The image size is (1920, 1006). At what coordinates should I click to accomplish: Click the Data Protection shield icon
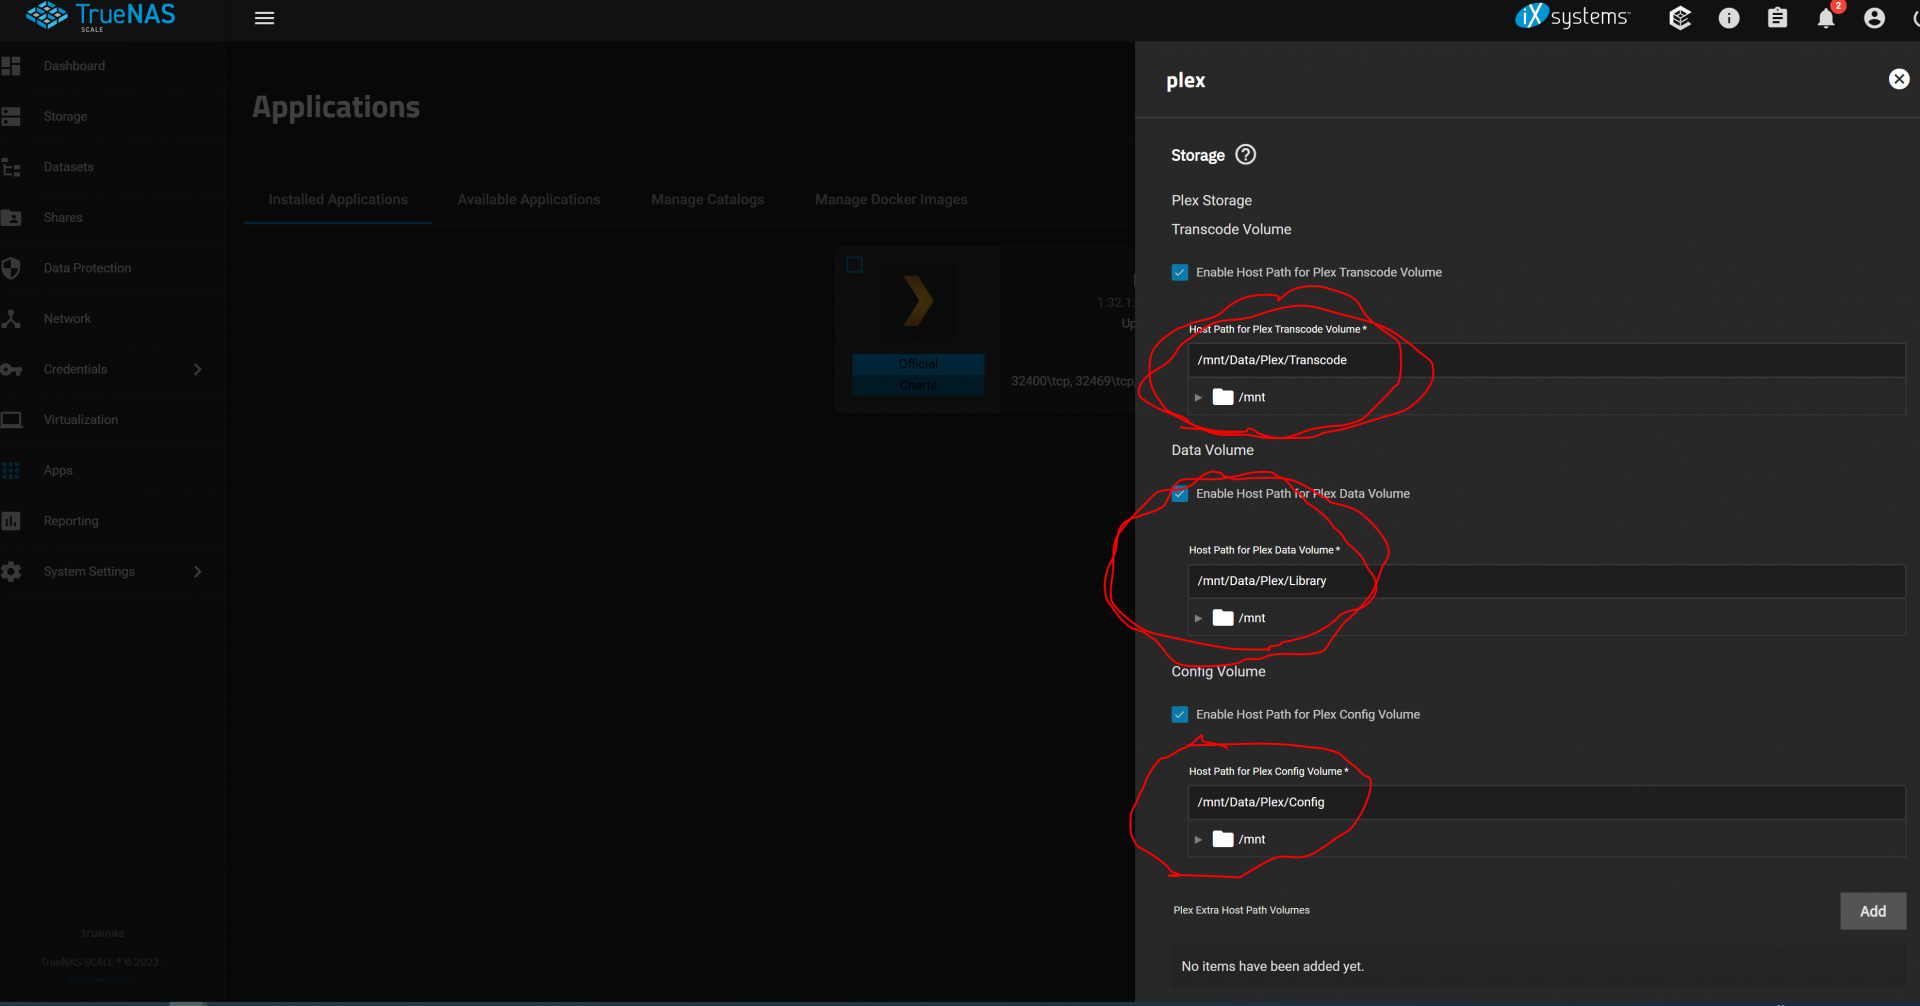(11, 268)
